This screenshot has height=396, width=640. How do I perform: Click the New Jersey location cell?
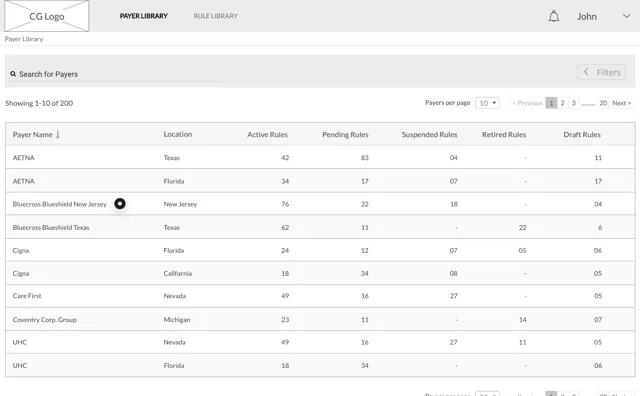[x=180, y=204]
